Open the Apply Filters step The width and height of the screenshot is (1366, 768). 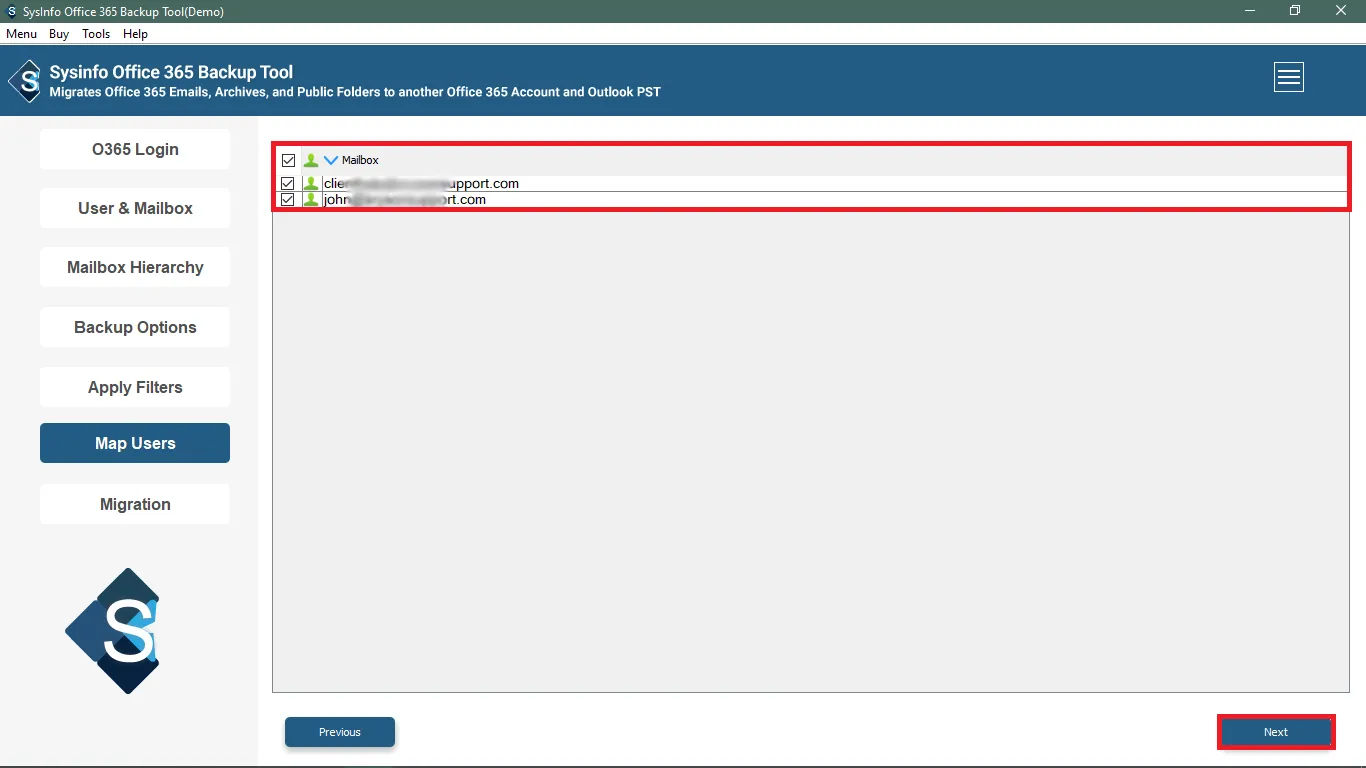pyautogui.click(x=135, y=387)
